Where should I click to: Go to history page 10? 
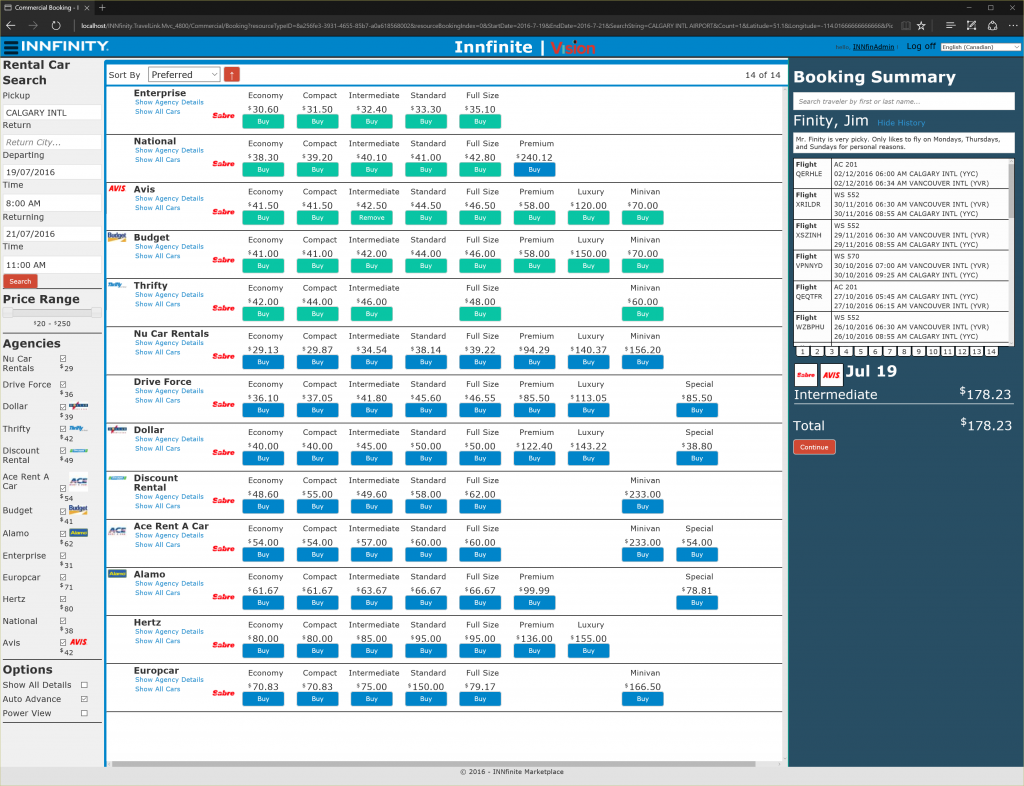point(933,351)
